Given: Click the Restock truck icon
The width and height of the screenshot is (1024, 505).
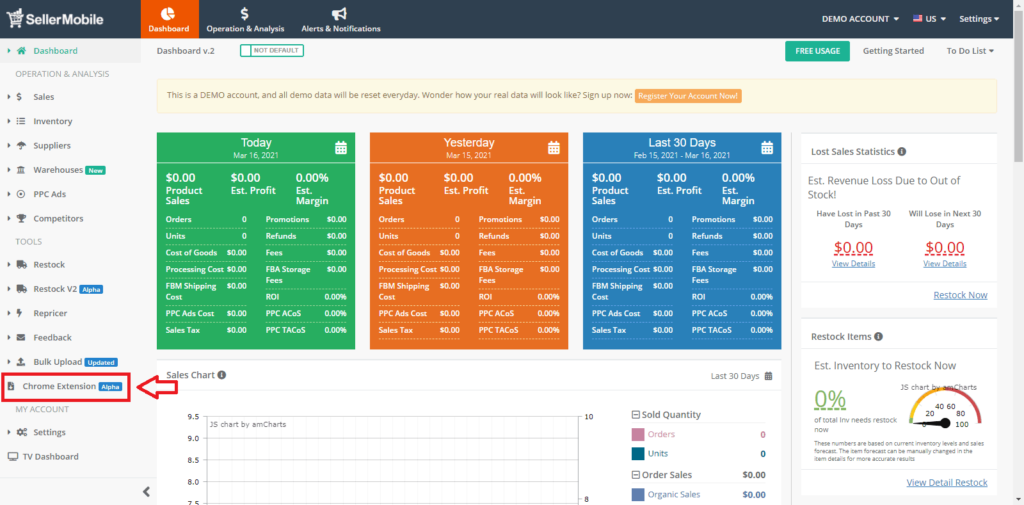Looking at the screenshot, I should (x=21, y=265).
